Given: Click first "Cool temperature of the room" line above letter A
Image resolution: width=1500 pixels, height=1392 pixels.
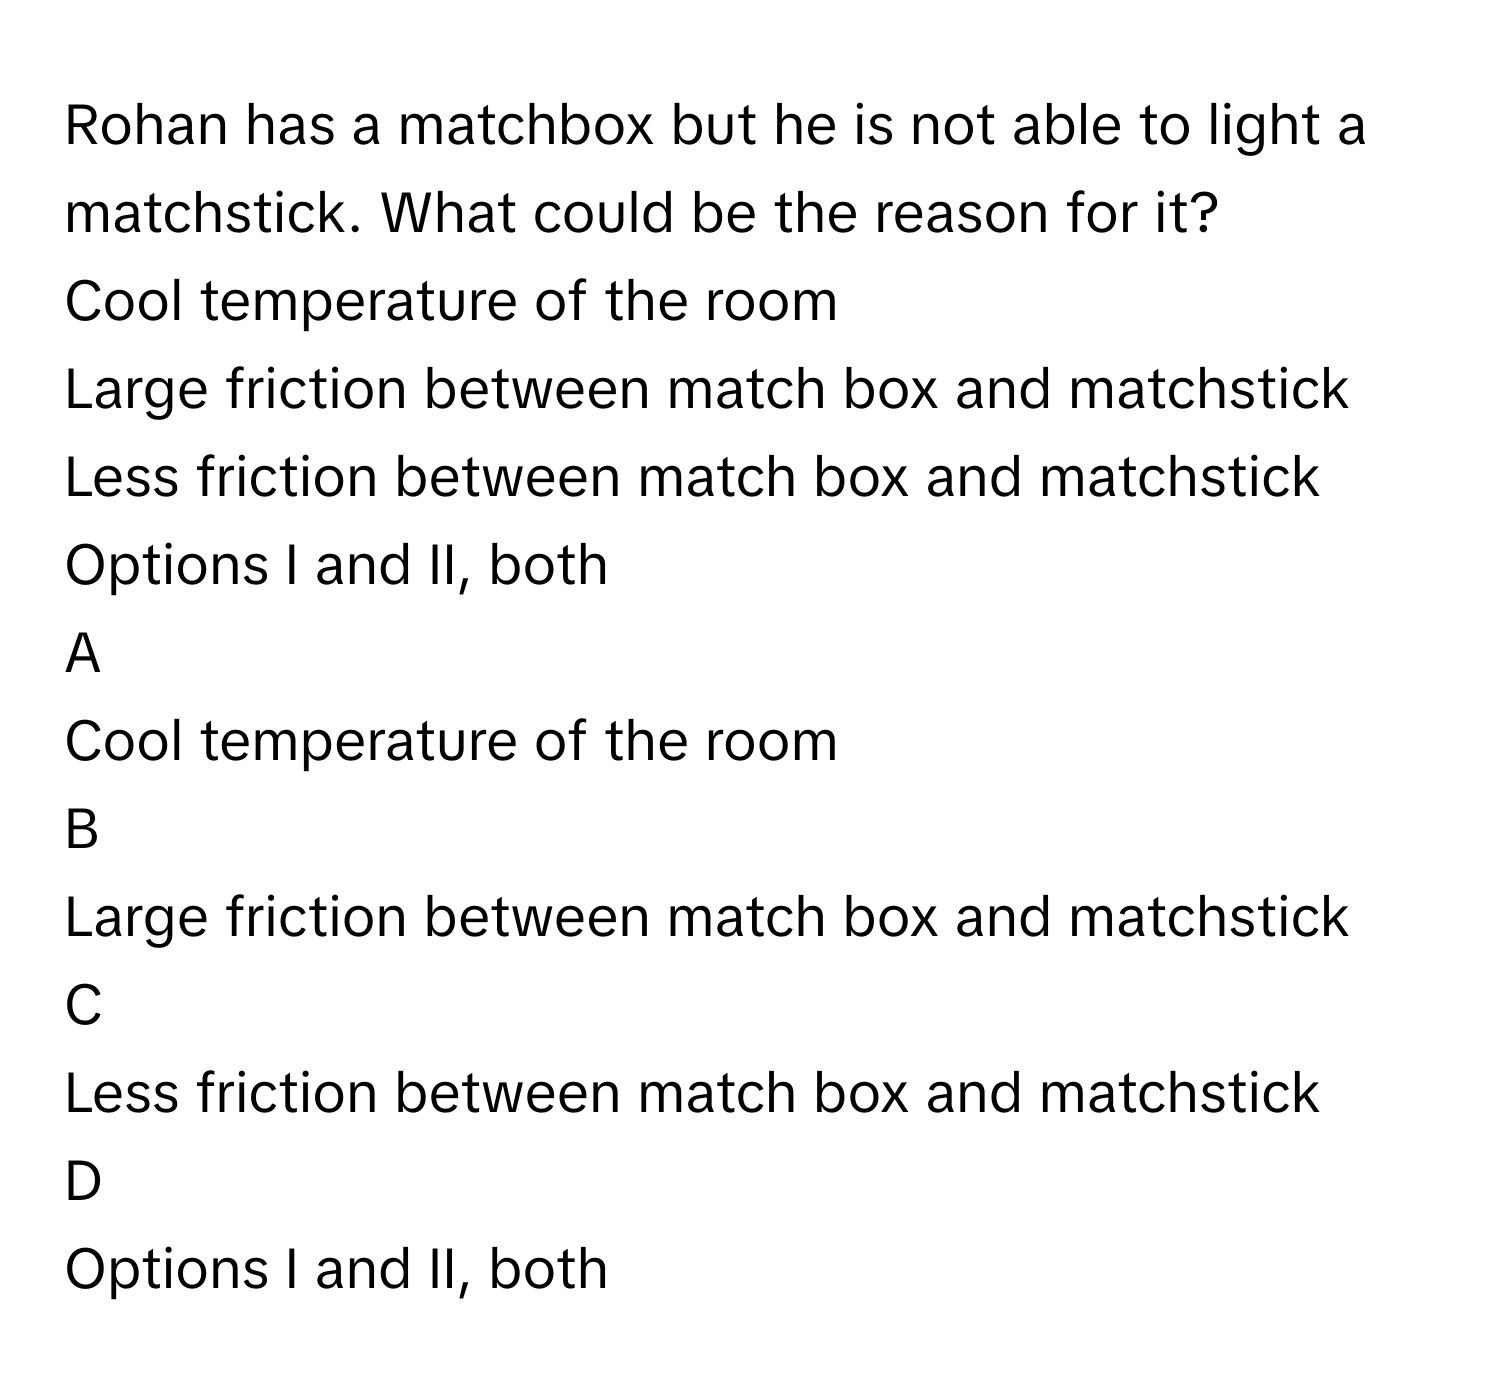Looking at the screenshot, I should click(x=451, y=302).
